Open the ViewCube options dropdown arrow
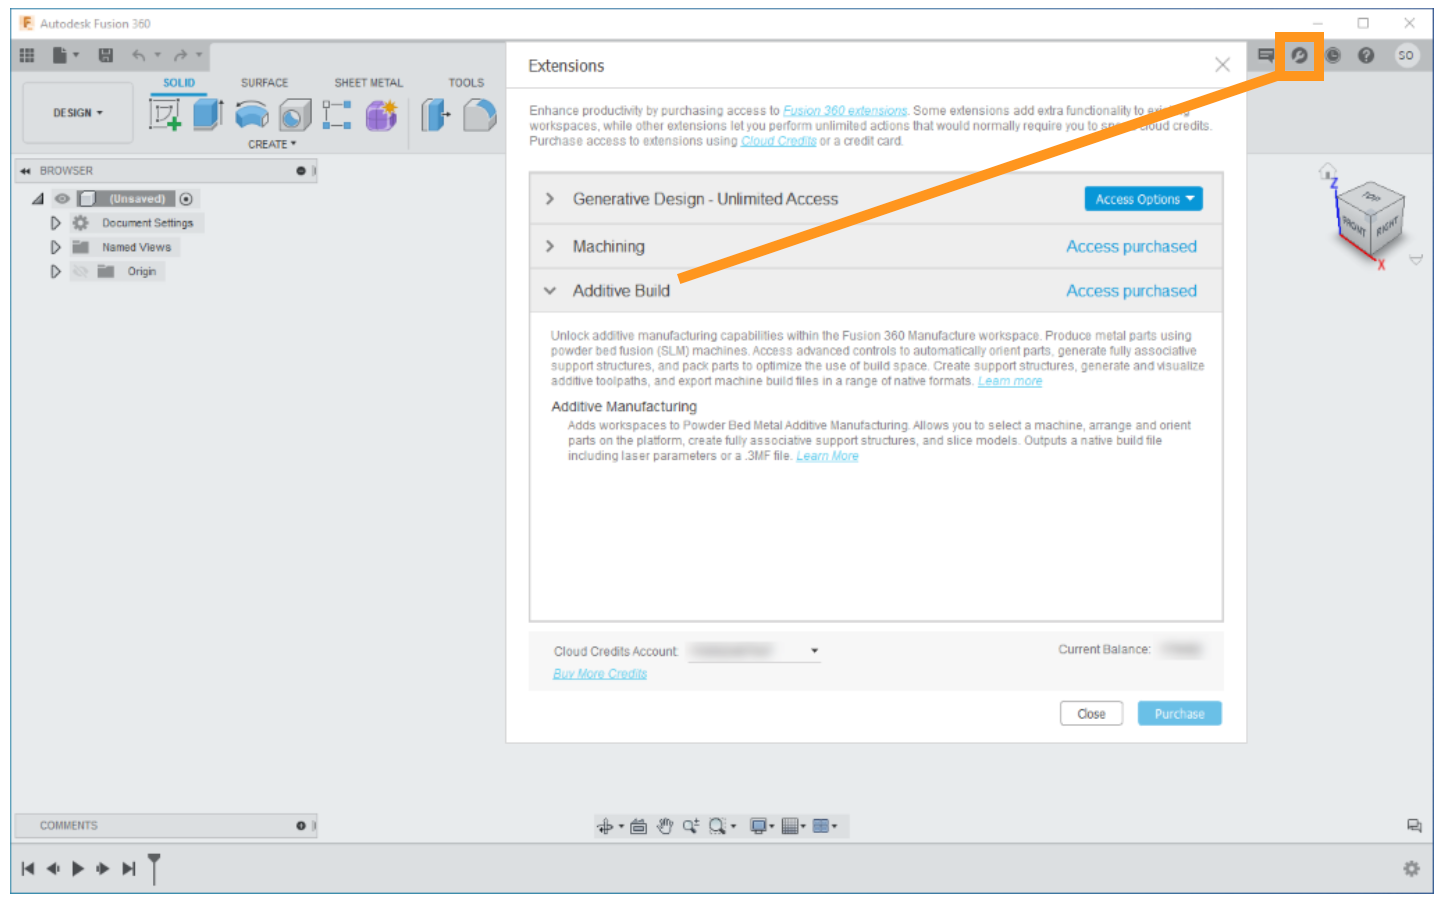 [x=1416, y=260]
